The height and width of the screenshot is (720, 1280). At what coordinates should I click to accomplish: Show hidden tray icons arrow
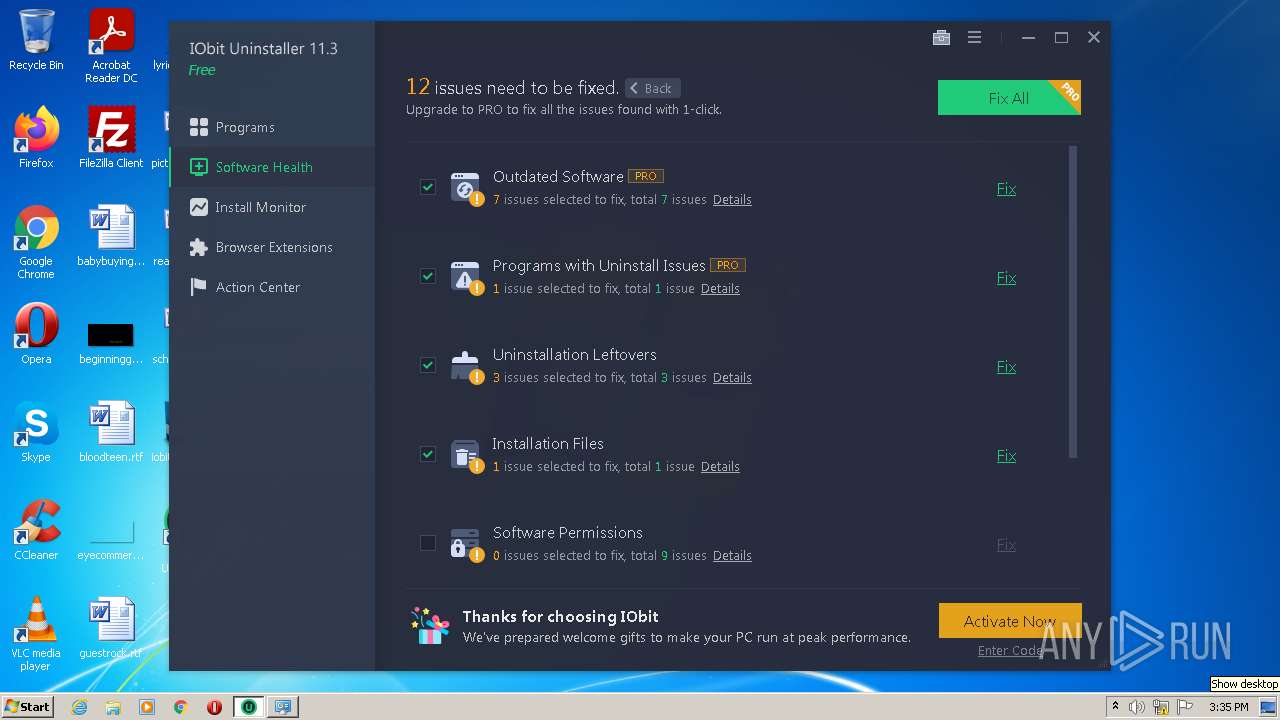coord(1115,707)
